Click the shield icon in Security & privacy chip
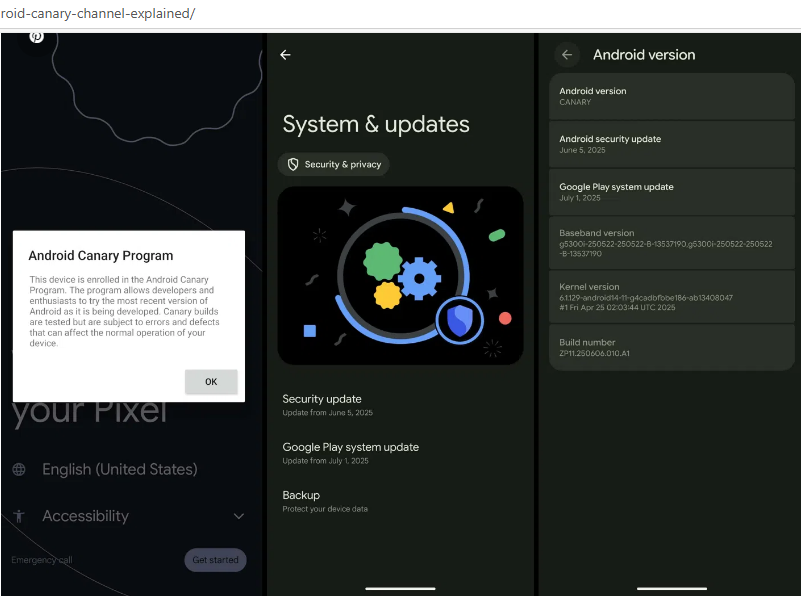Viewport: 801px width, 597px height. click(x=293, y=164)
